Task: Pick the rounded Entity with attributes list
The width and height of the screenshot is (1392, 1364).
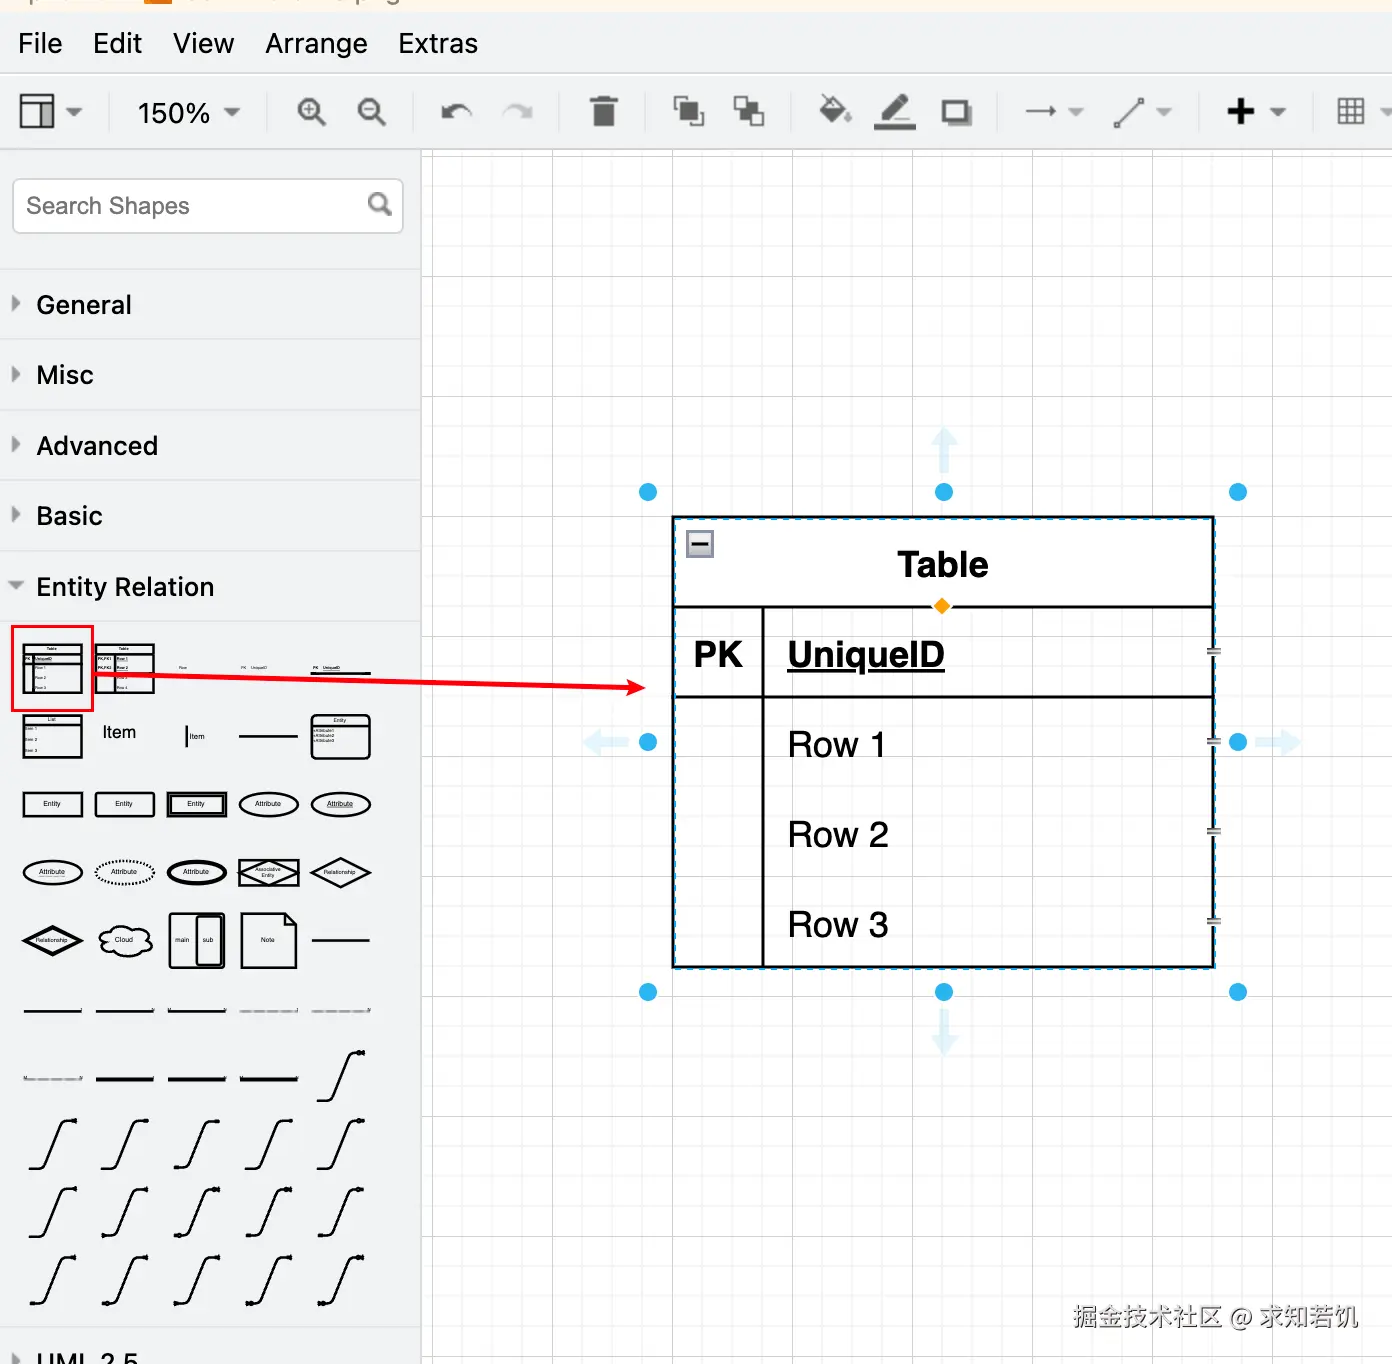Action: [x=340, y=737]
